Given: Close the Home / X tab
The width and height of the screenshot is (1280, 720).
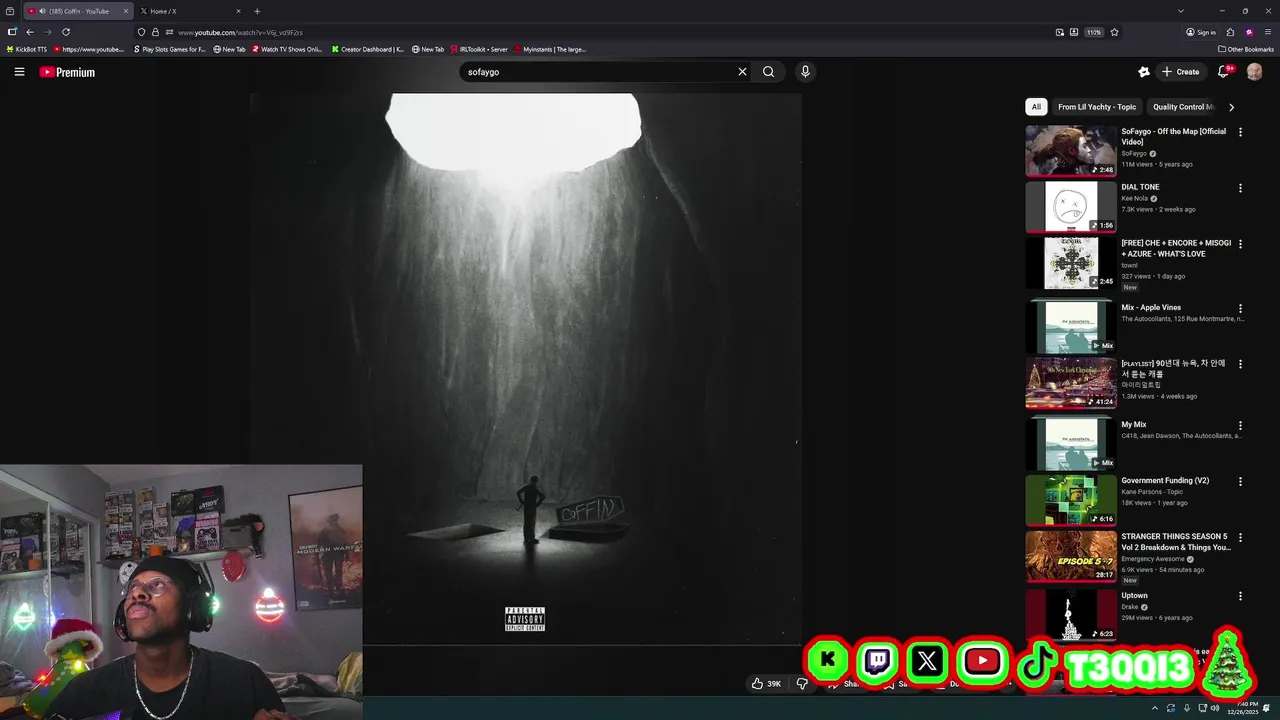Looking at the screenshot, I should tap(238, 11).
